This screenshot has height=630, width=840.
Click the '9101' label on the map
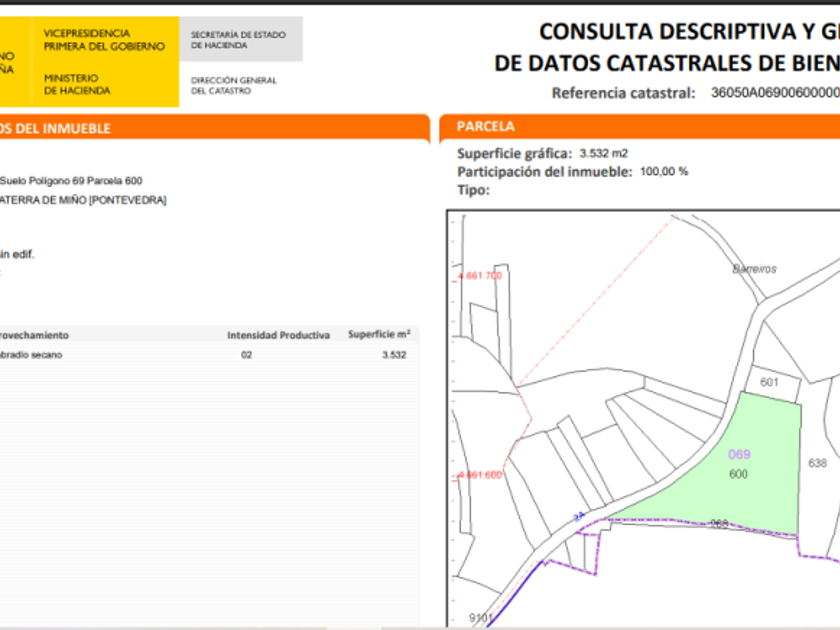[481, 618]
